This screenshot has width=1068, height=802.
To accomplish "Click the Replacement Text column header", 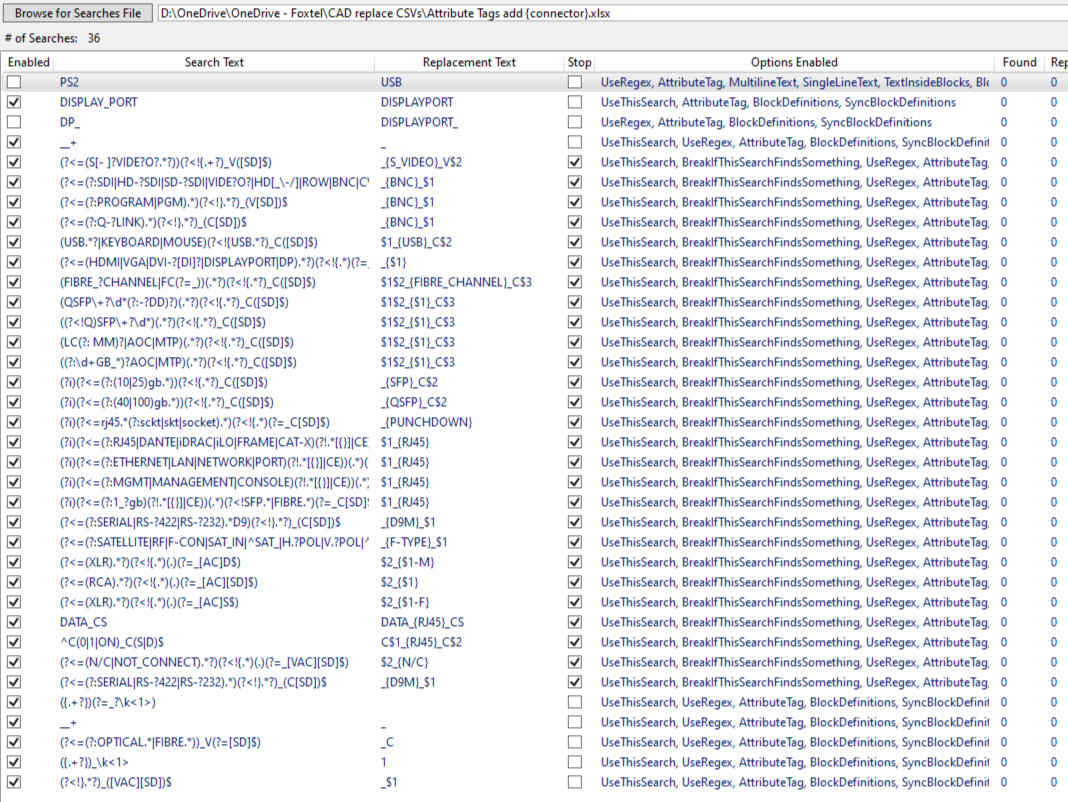I will pyautogui.click(x=469, y=62).
